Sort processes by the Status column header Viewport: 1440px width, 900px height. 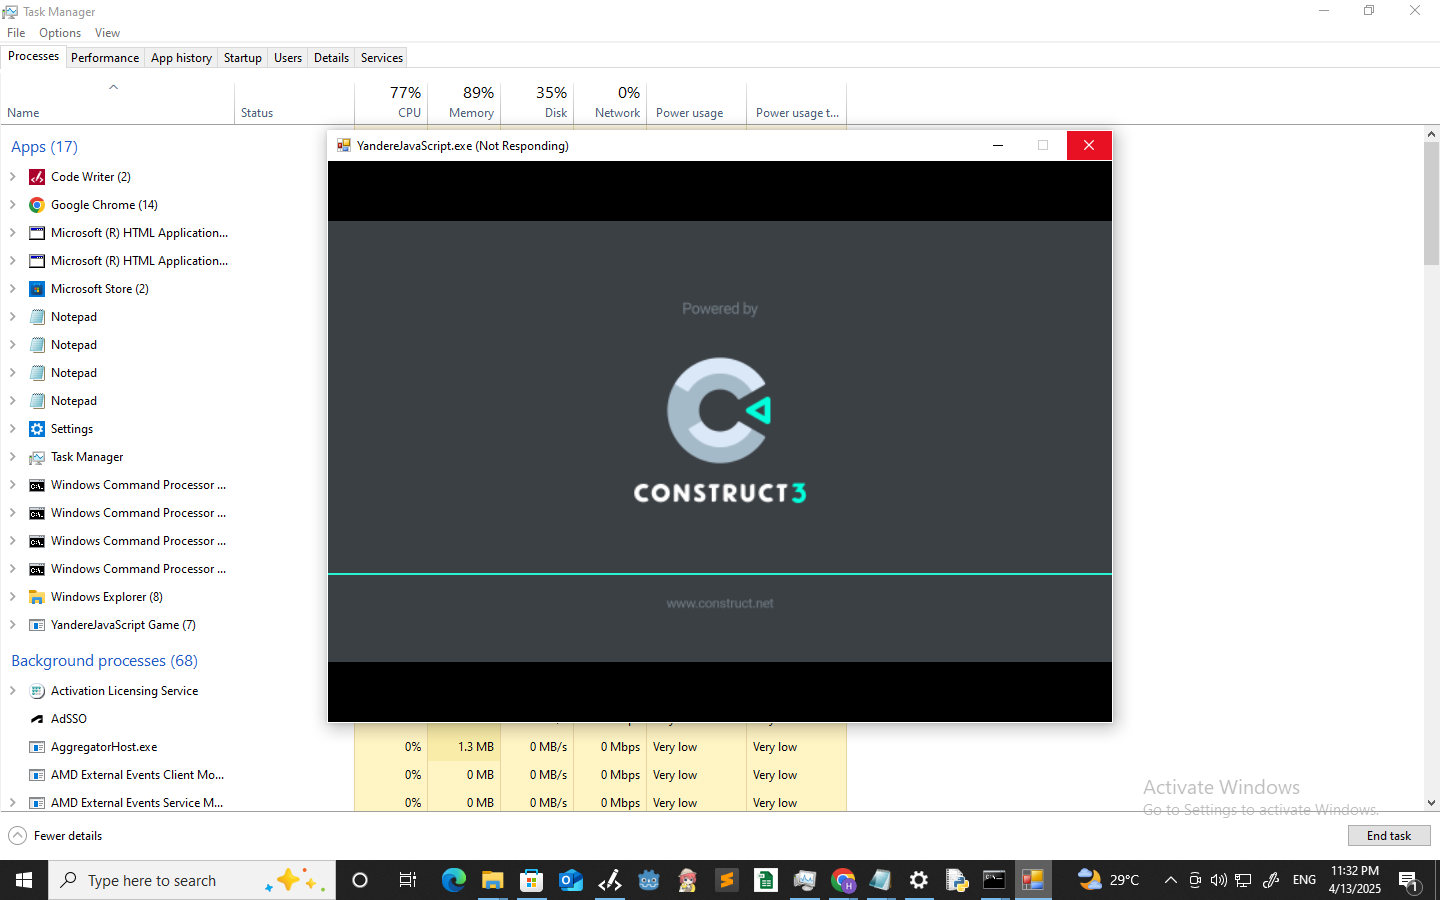coord(294,101)
